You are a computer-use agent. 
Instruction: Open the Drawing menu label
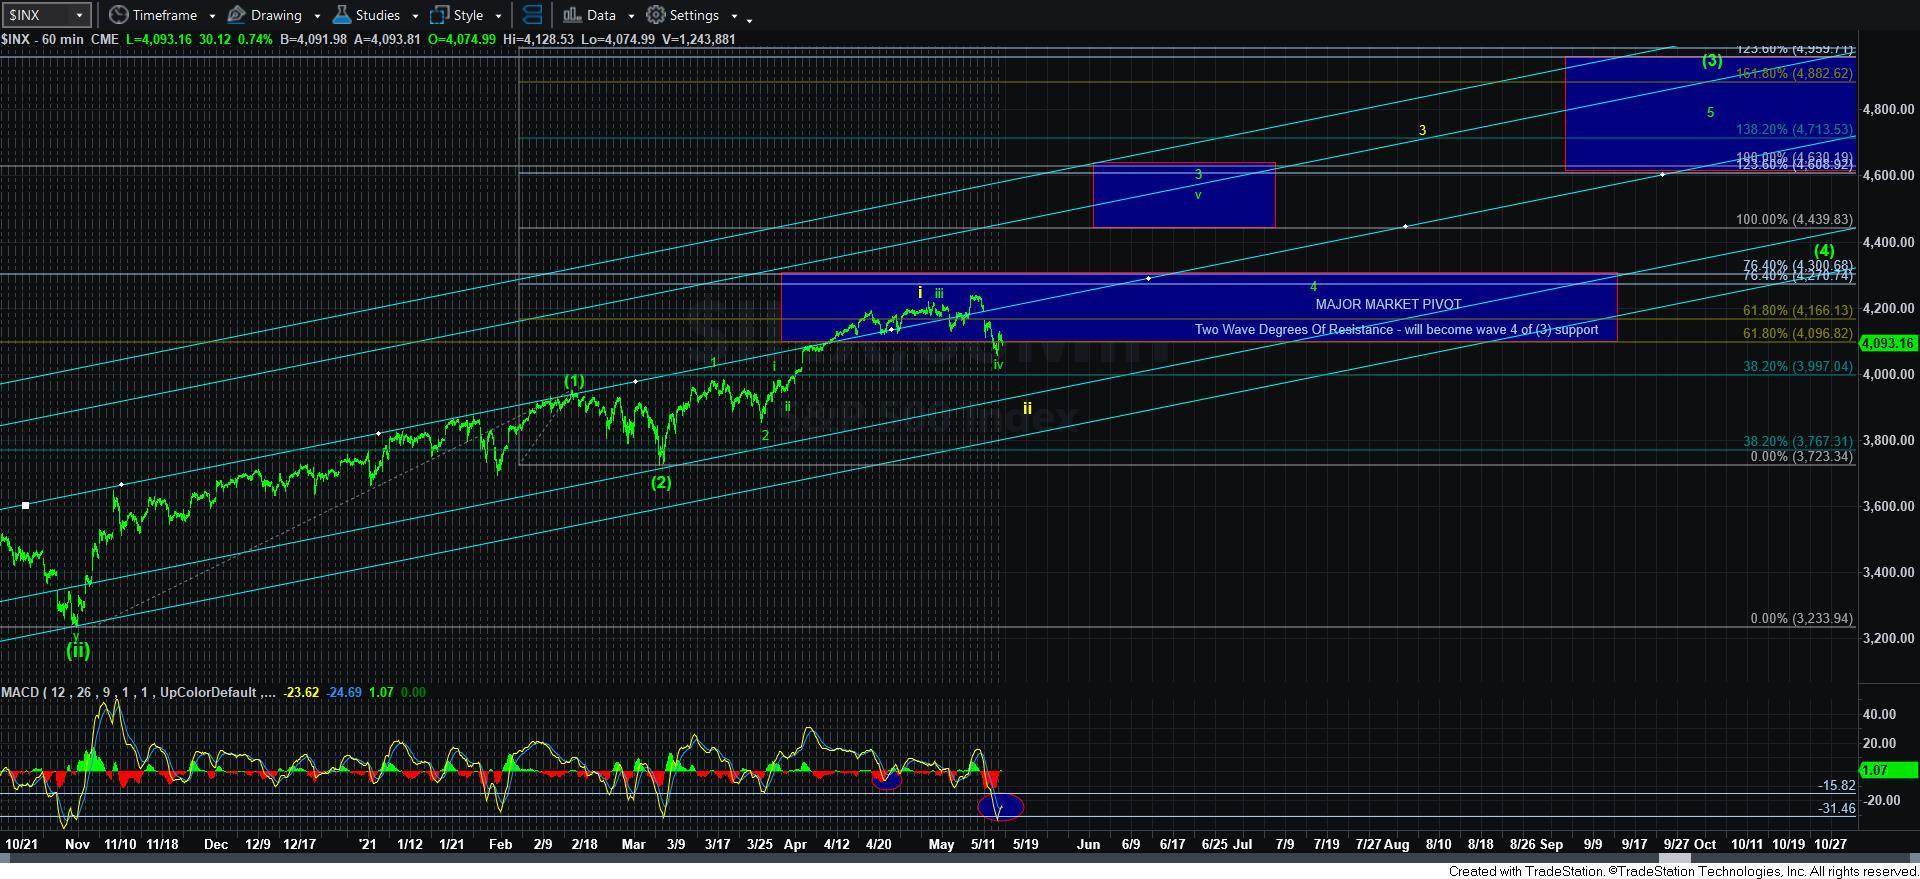coord(276,15)
